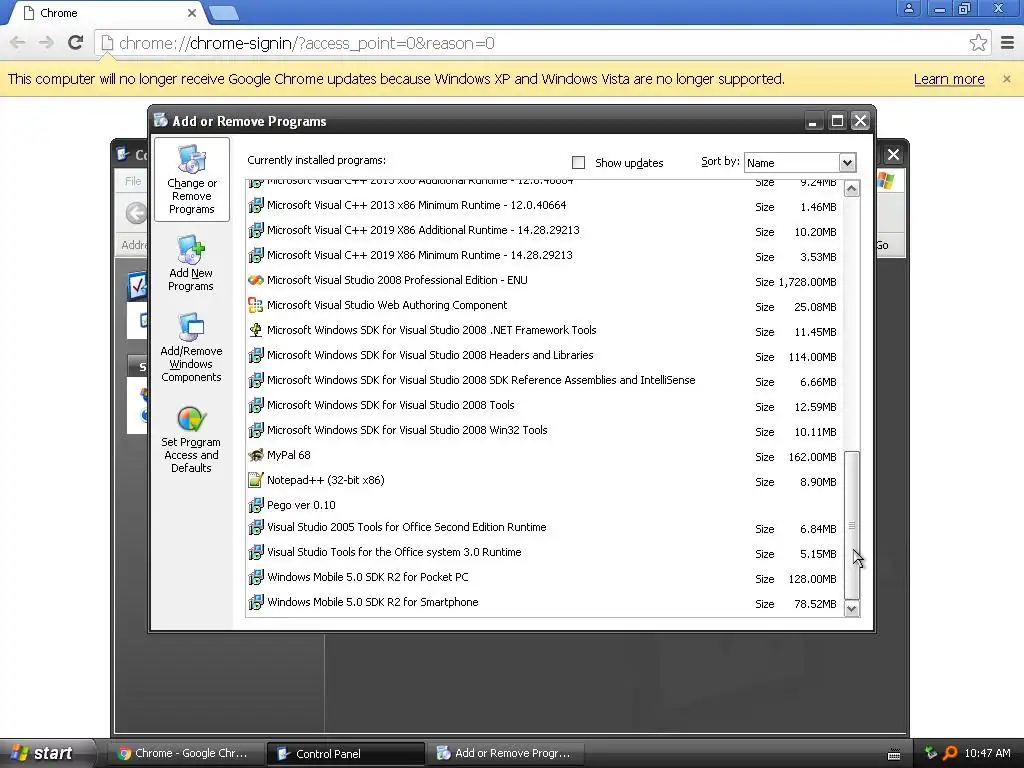
Task: Click the Go button in Control Panel window
Action: tap(882, 246)
